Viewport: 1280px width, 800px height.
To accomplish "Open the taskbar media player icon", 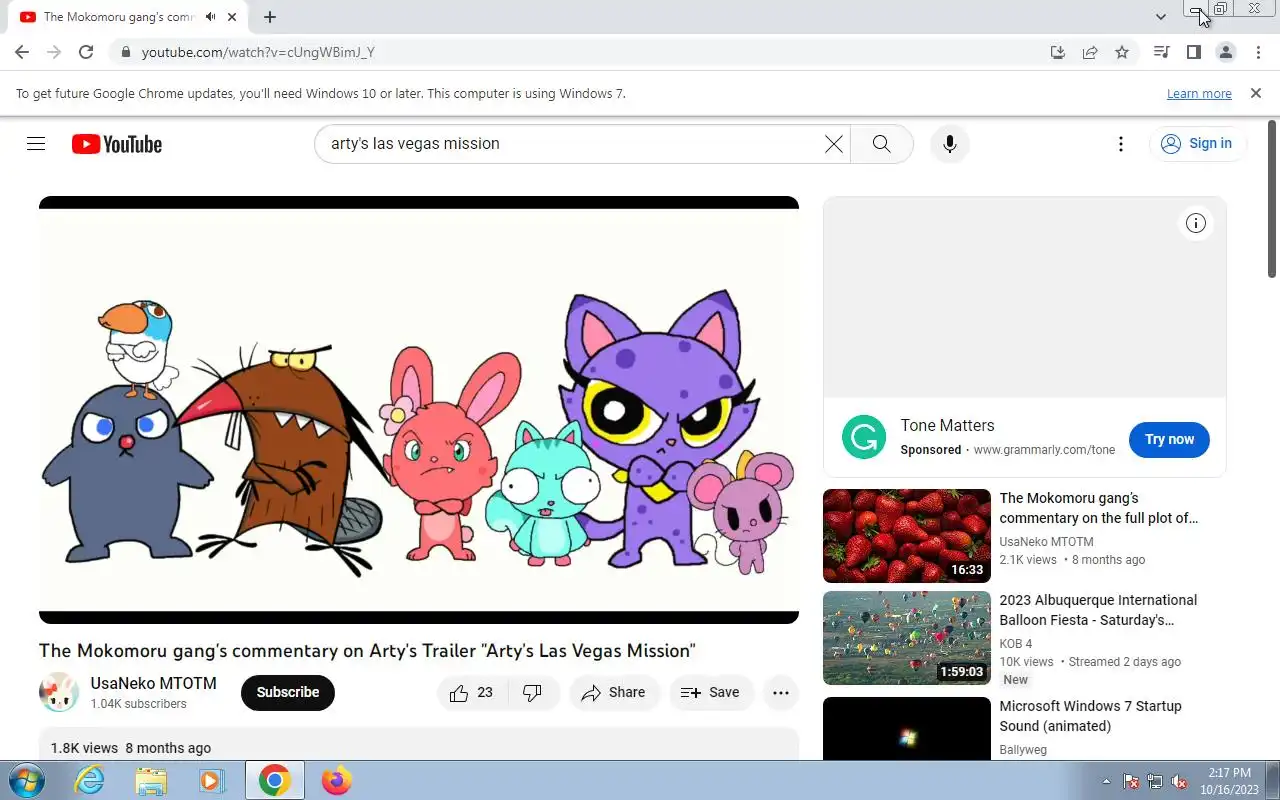I will (211, 780).
